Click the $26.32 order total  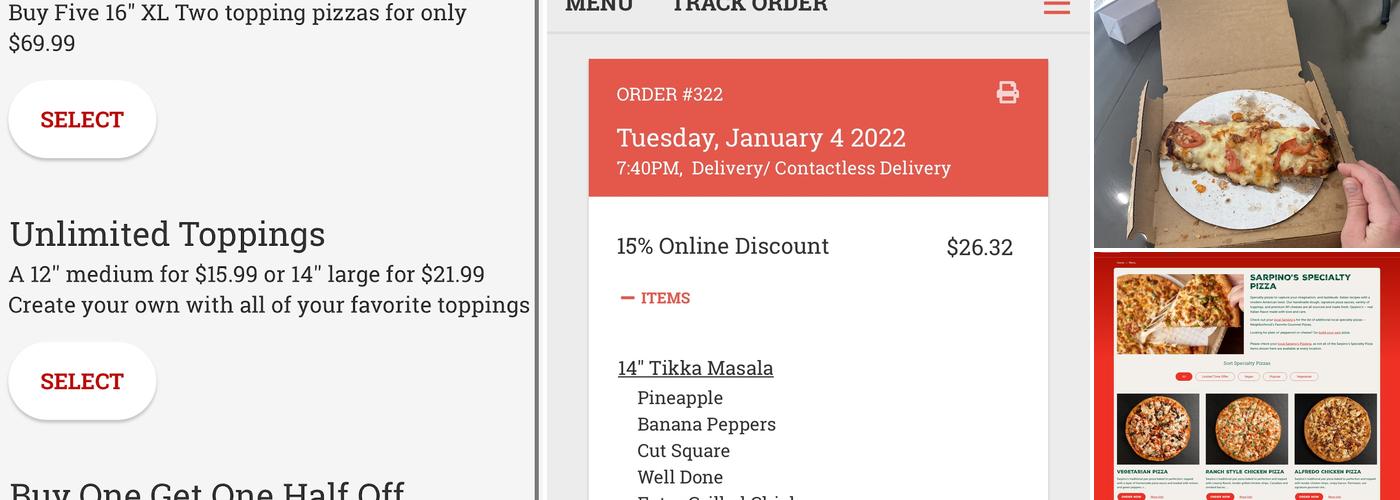pos(979,247)
